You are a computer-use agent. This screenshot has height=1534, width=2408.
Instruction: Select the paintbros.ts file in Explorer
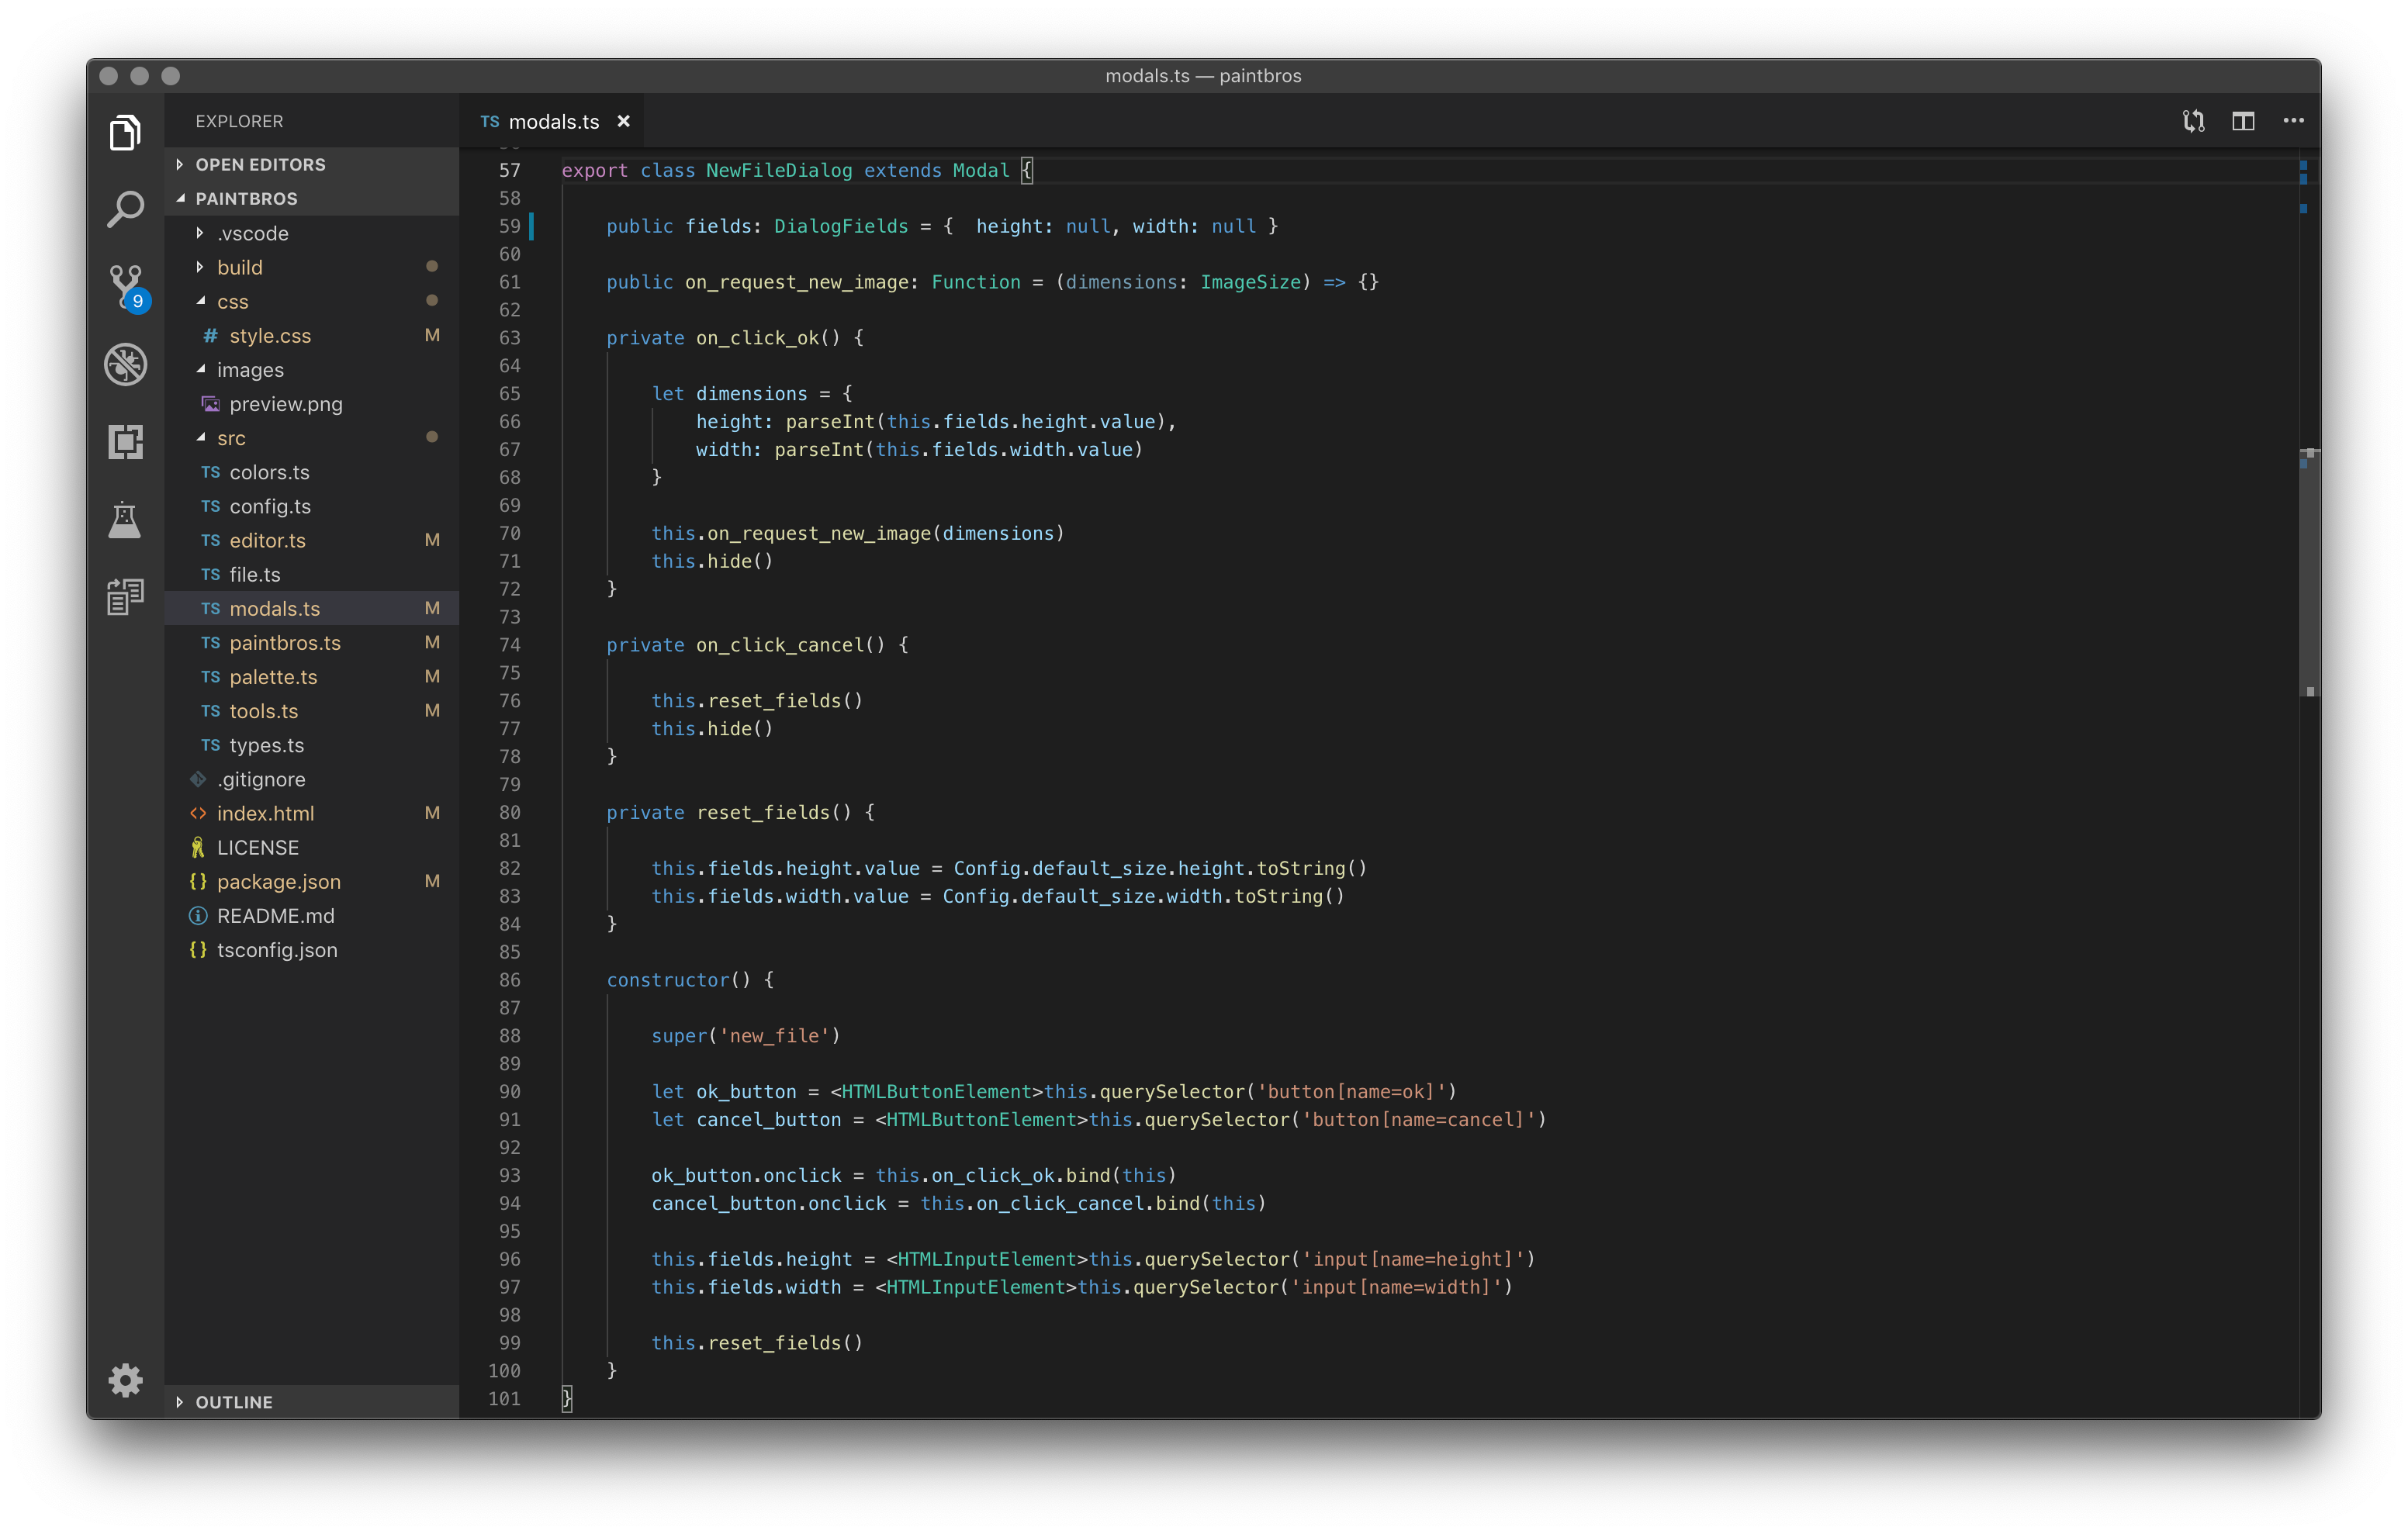[285, 642]
